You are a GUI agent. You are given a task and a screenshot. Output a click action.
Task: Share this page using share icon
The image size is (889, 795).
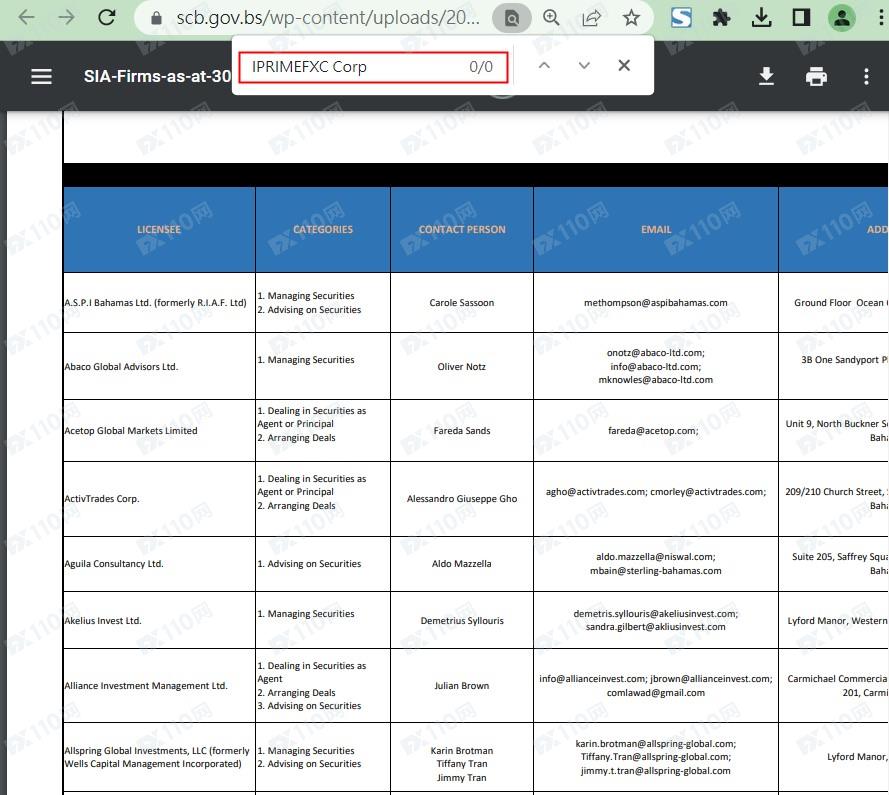click(x=591, y=17)
